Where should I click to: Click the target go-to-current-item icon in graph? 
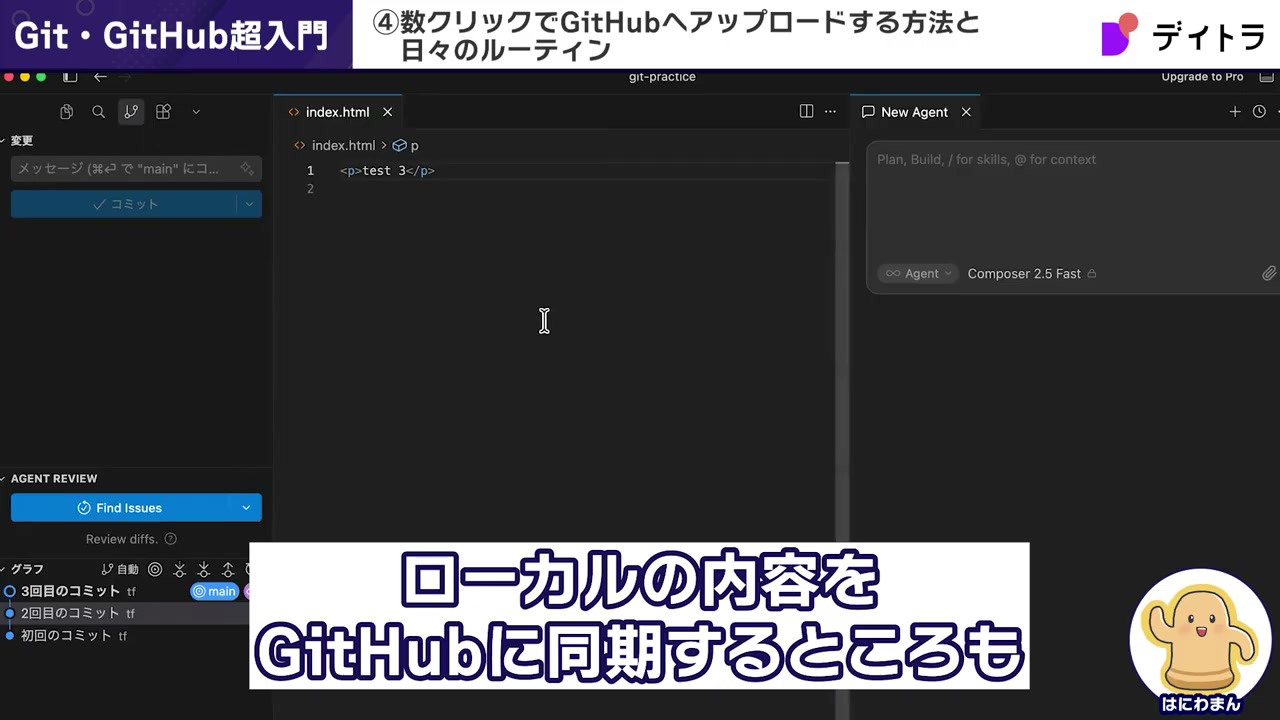155,569
